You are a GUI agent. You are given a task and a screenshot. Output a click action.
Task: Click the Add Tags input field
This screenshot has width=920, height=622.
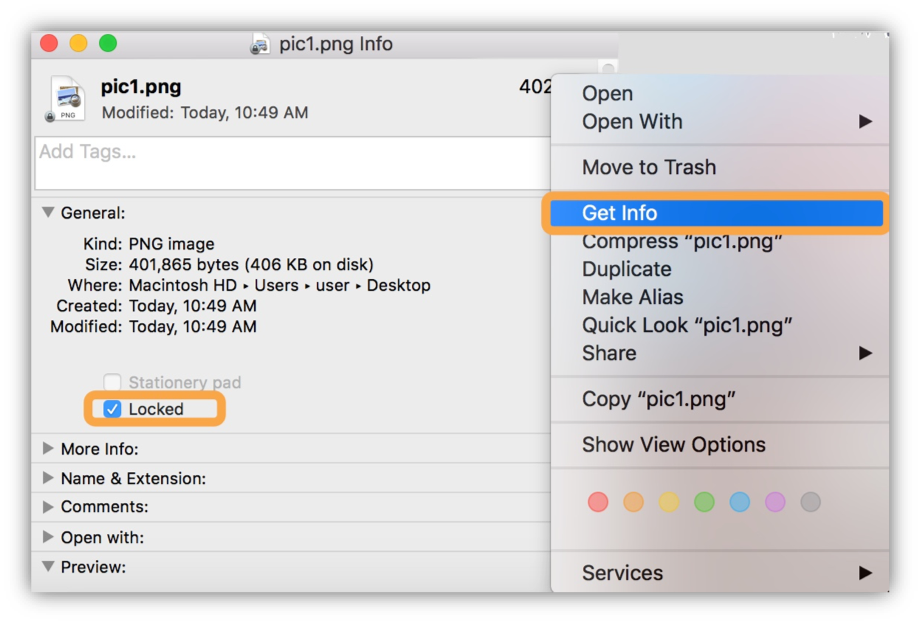tap(290, 163)
